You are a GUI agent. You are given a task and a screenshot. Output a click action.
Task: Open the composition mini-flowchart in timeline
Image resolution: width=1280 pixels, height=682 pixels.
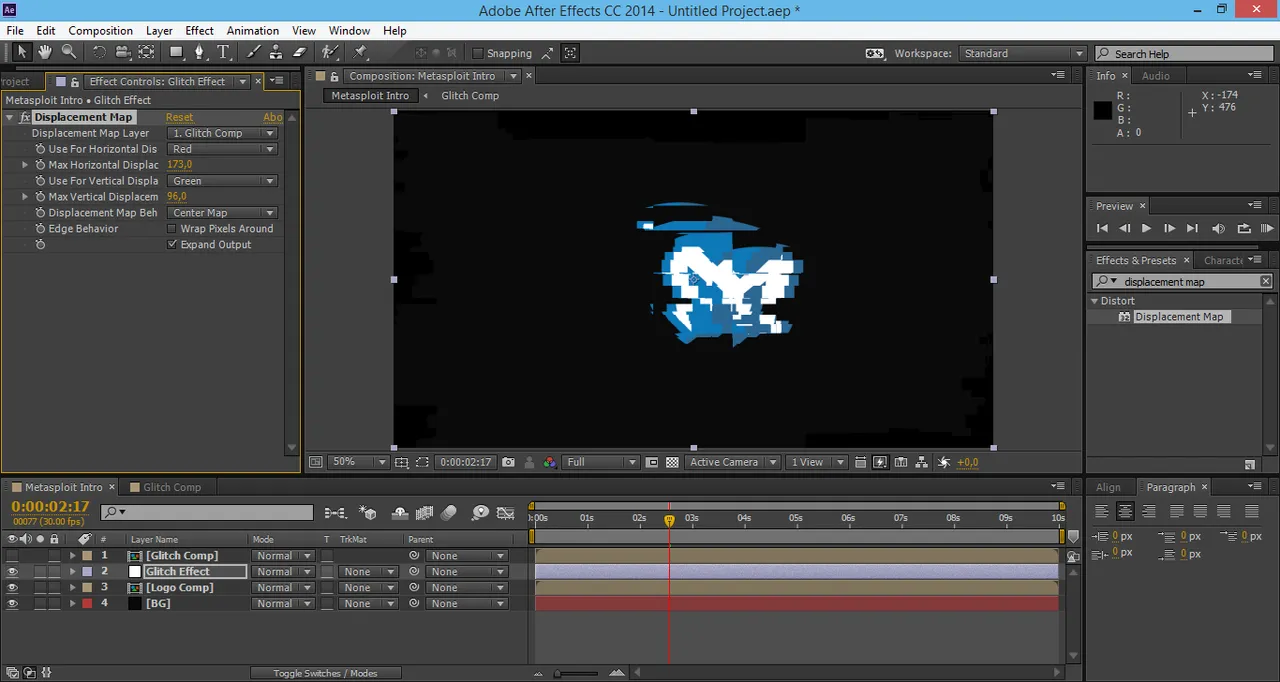[336, 513]
